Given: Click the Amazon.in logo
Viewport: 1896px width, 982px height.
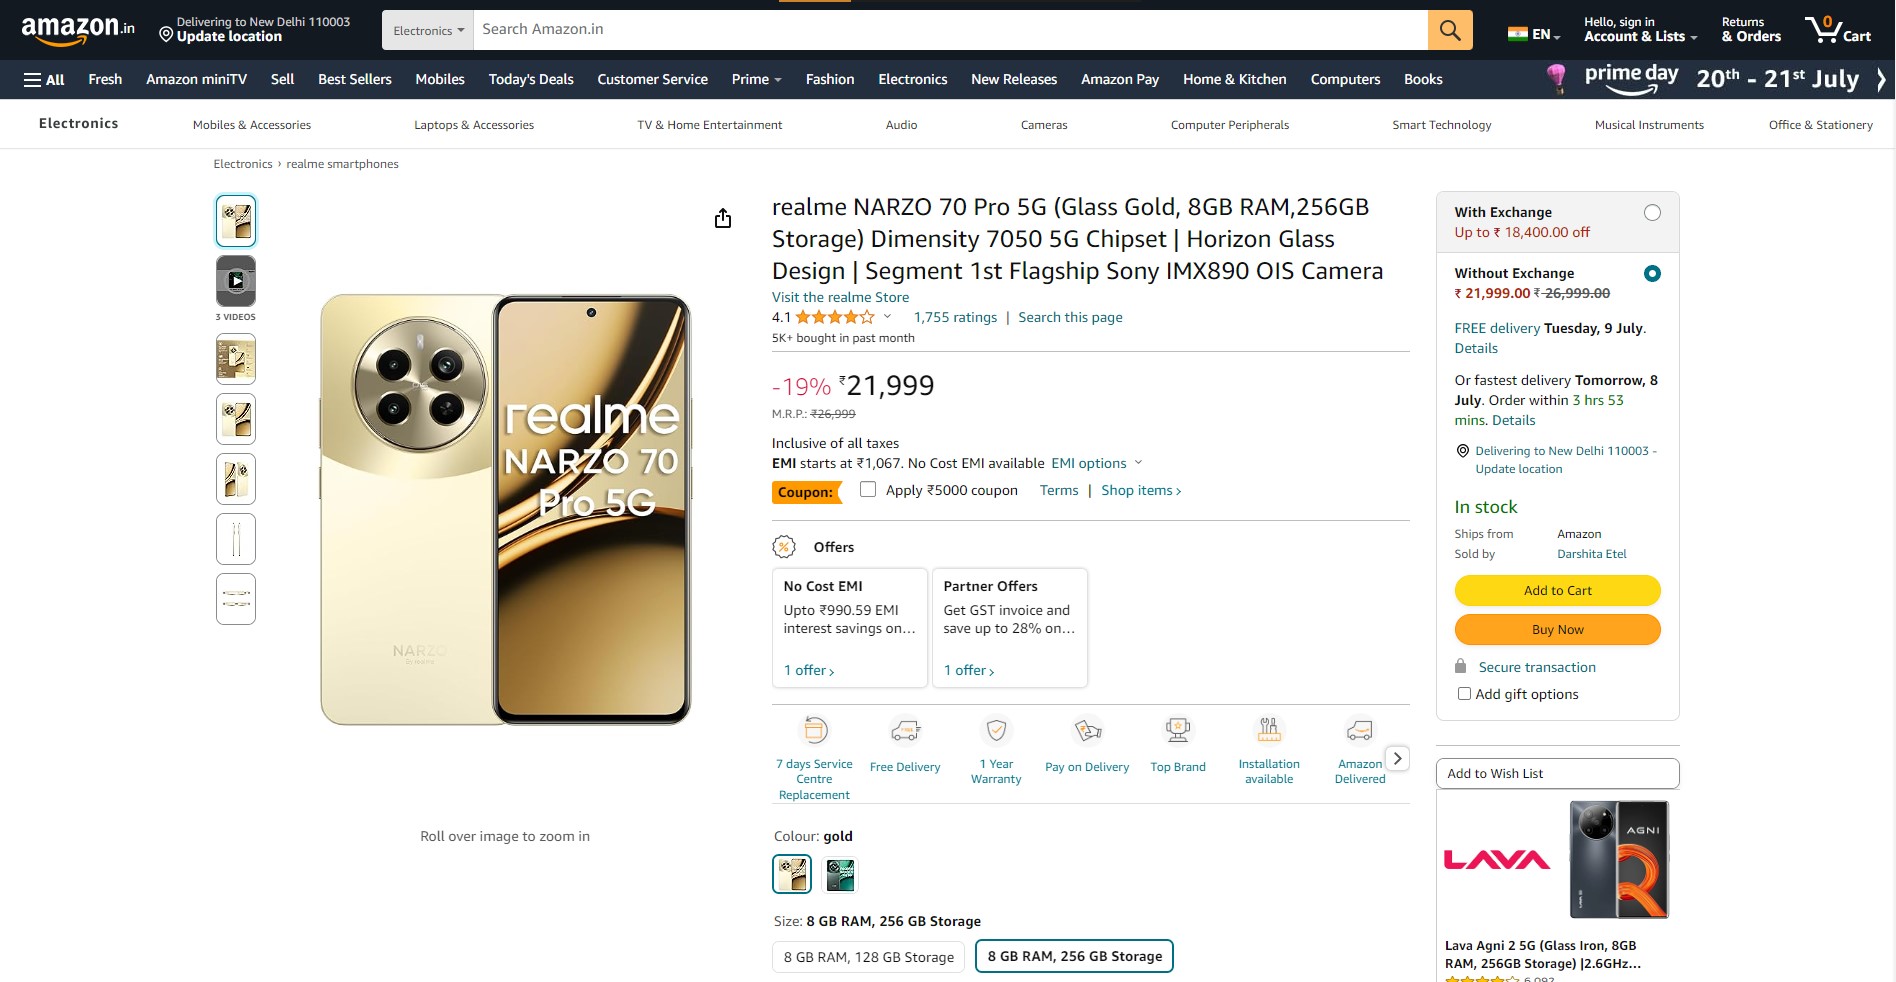Looking at the screenshot, I should [78, 30].
